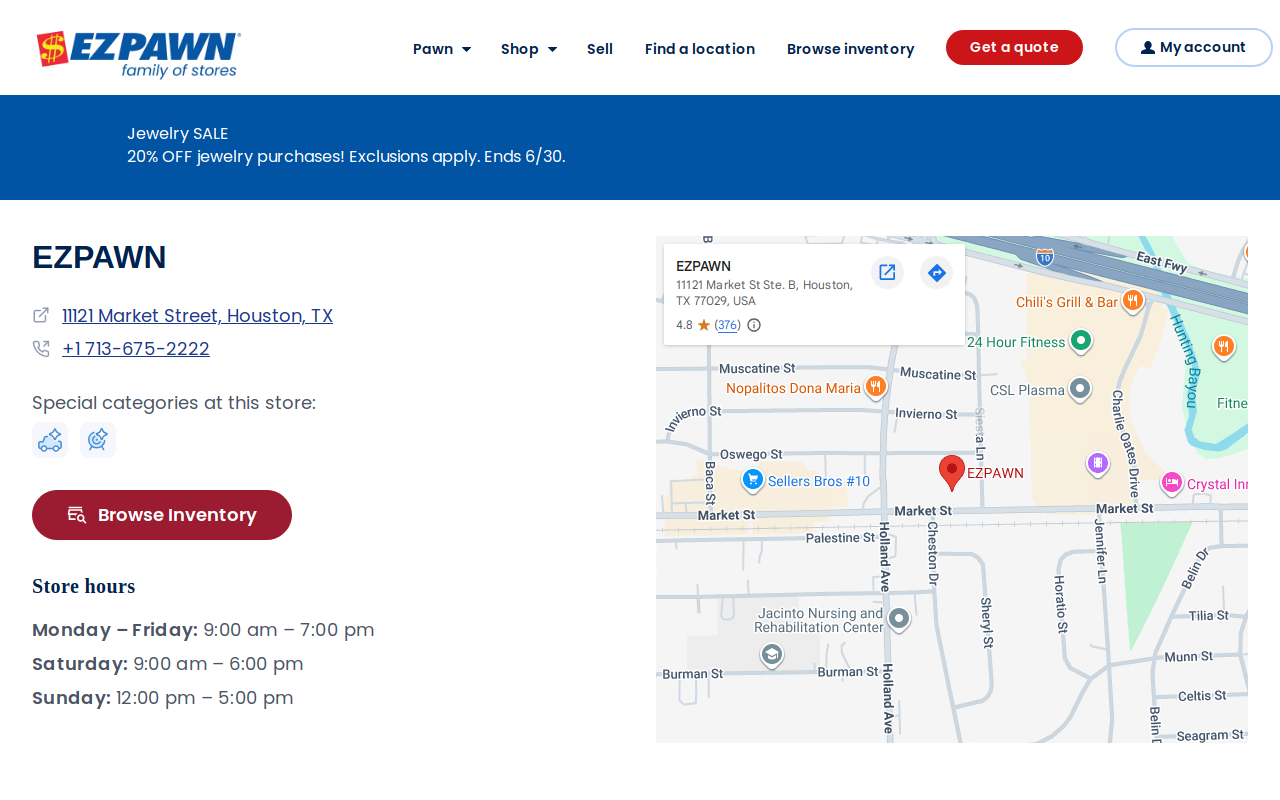Click the 24 Hour Fitness map marker
This screenshot has width=1280, height=800.
coord(1080,342)
